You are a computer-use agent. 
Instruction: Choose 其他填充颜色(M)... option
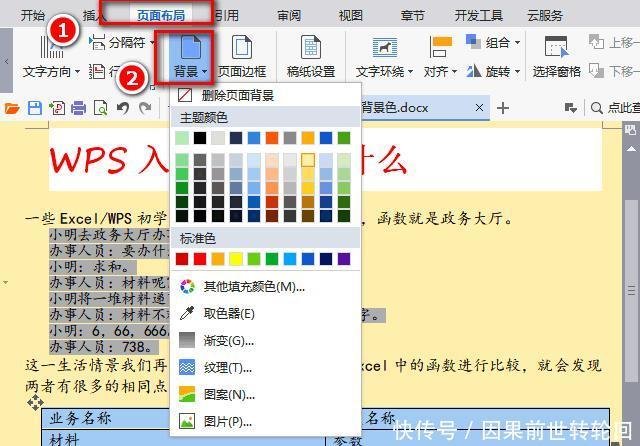point(265,287)
